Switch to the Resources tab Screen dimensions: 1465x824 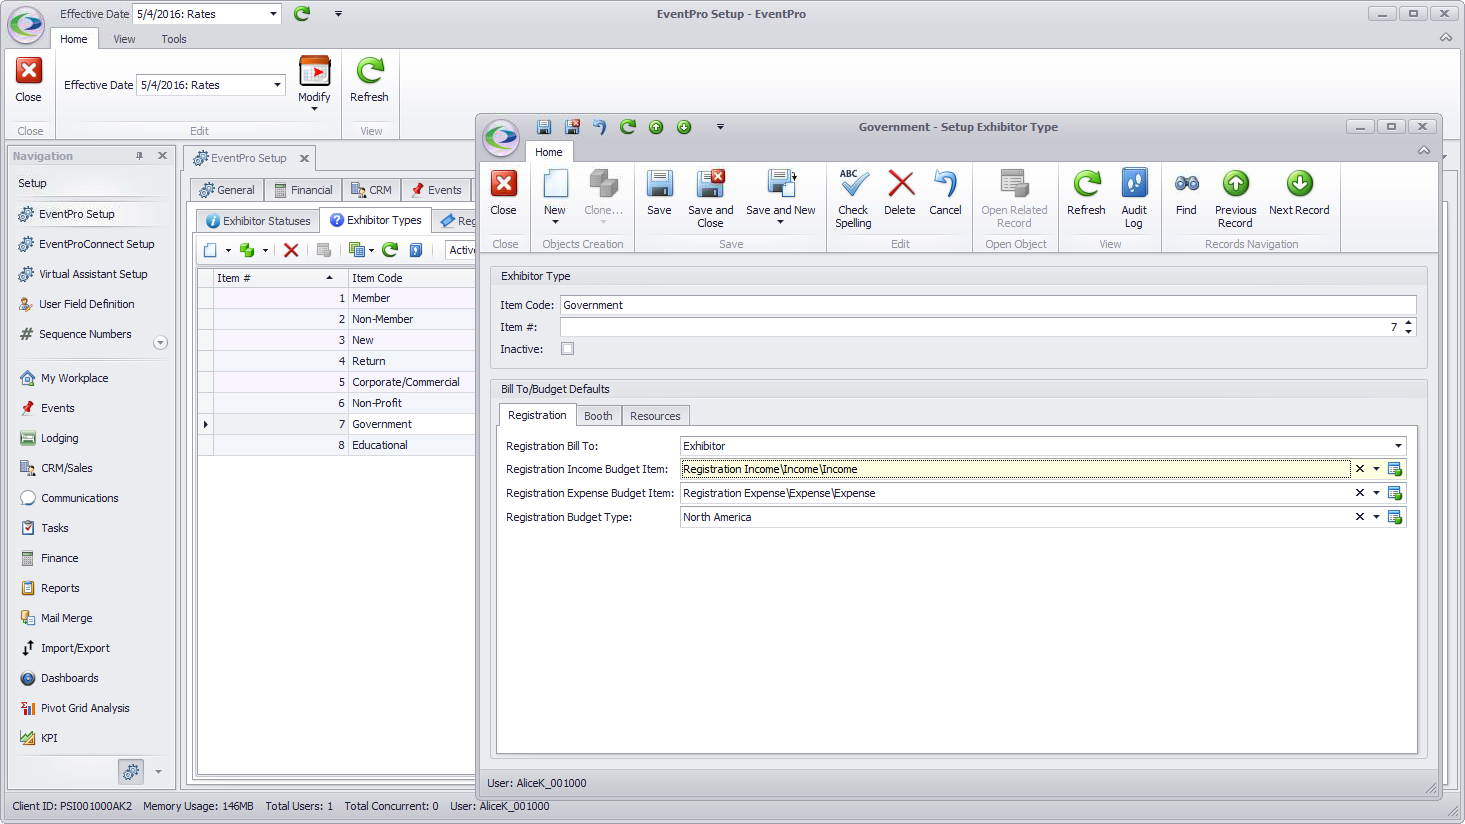click(655, 416)
